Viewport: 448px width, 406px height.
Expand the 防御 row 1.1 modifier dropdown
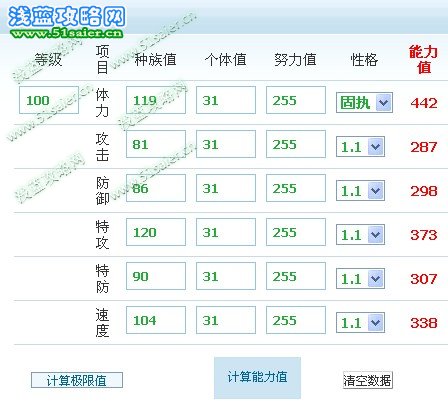360,191
